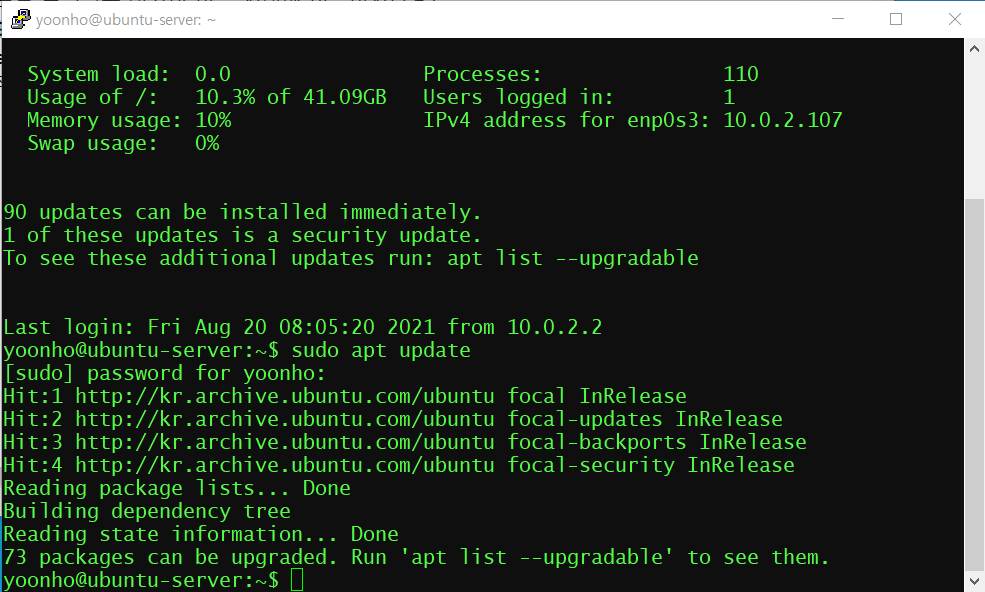Maximize the PuTTY terminal window

coord(896,19)
